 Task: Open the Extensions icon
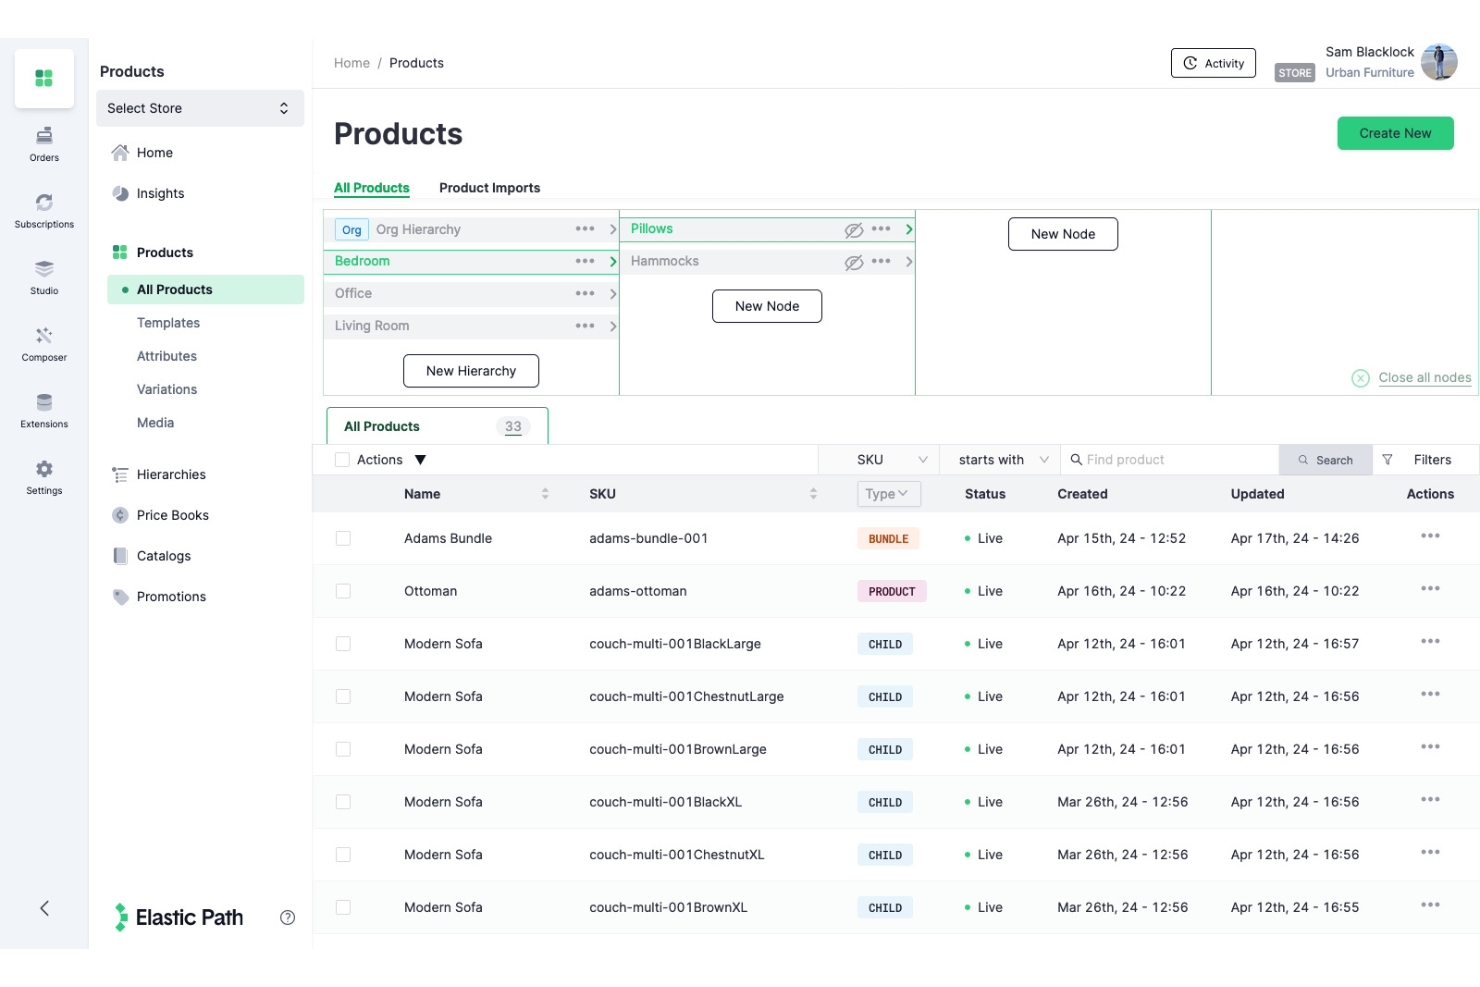44,403
